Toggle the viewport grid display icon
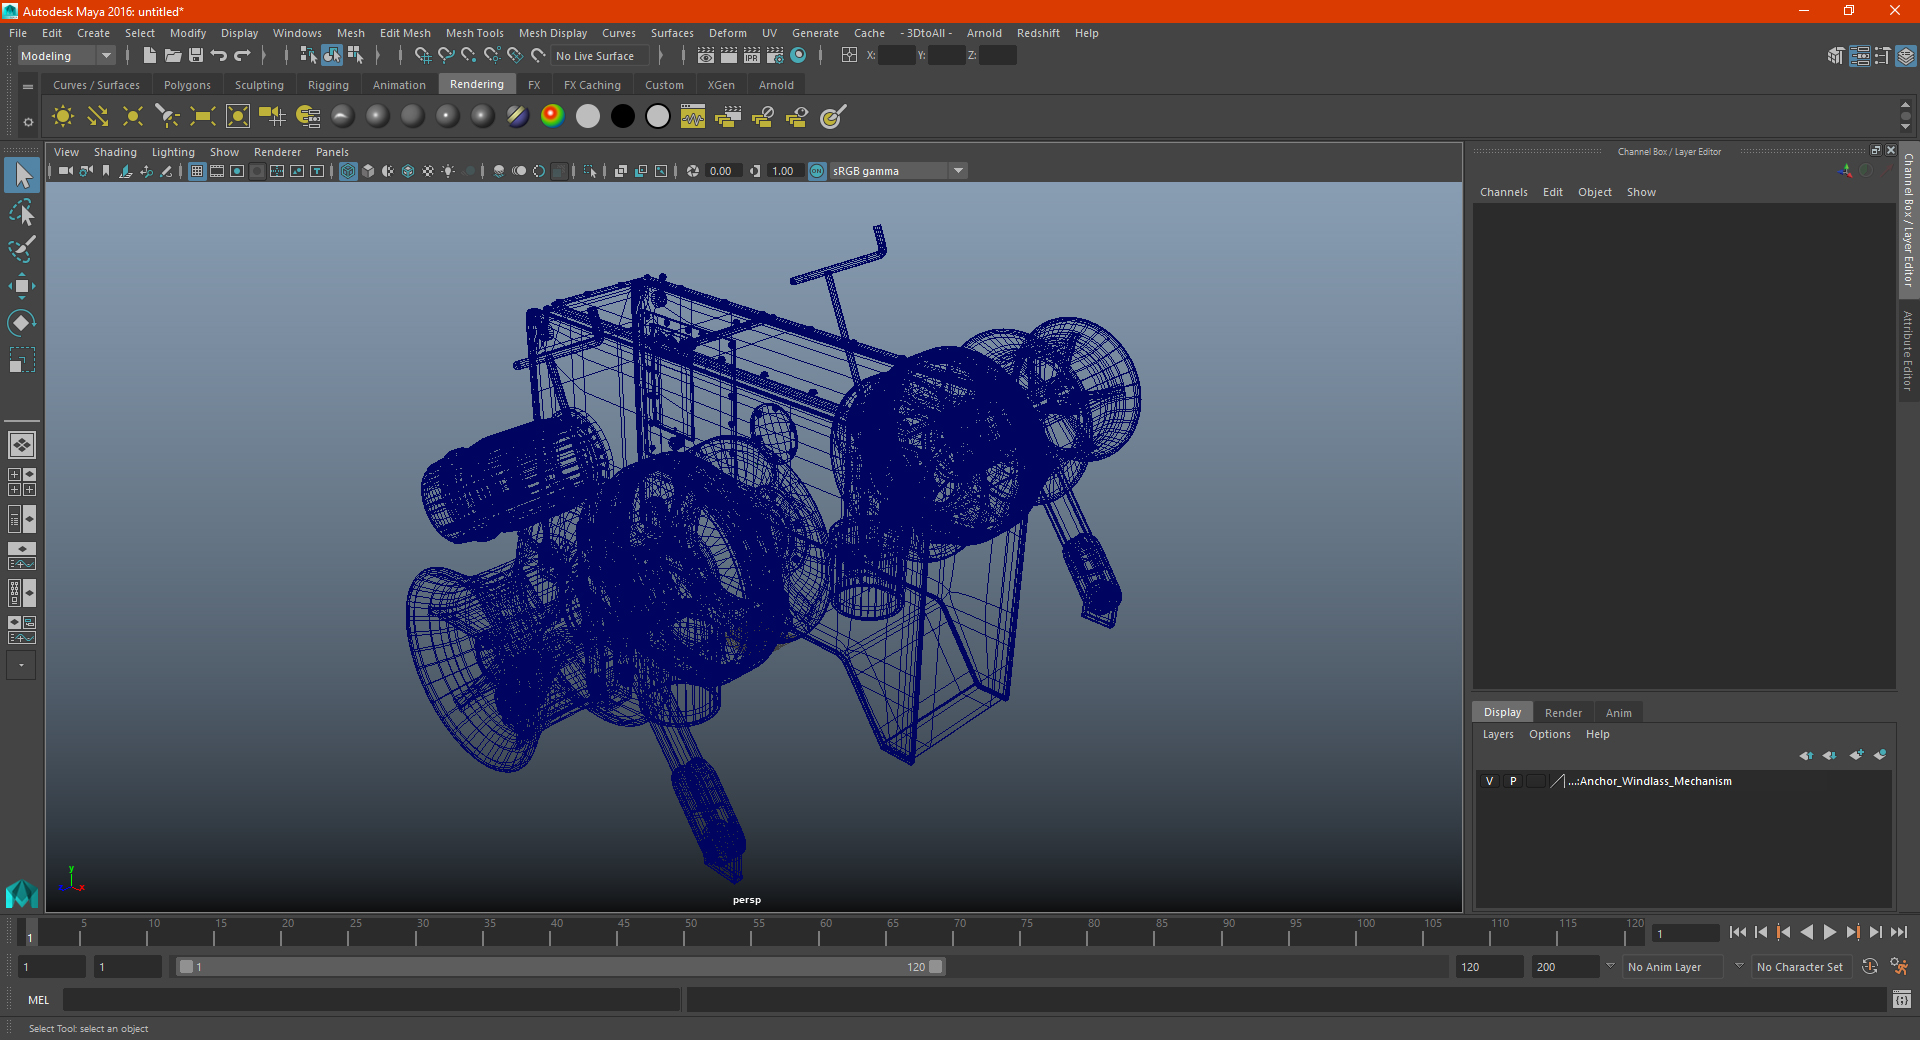This screenshot has height=1040, width=1920. (x=197, y=171)
